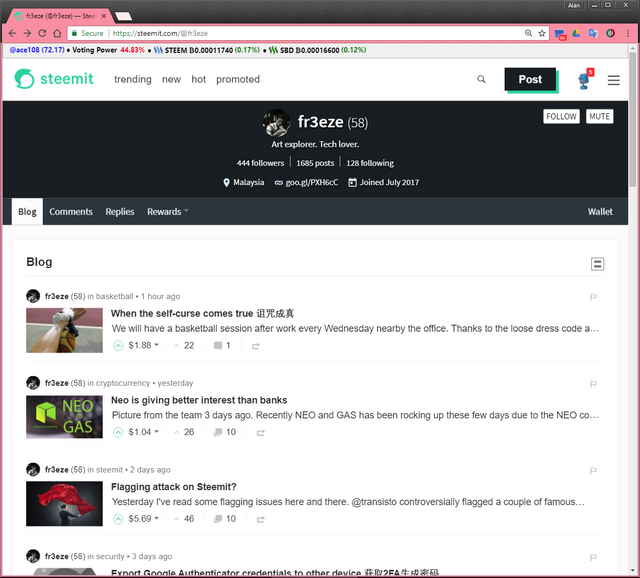
Task: Upvote the self-curse basketball post
Action: 118,346
